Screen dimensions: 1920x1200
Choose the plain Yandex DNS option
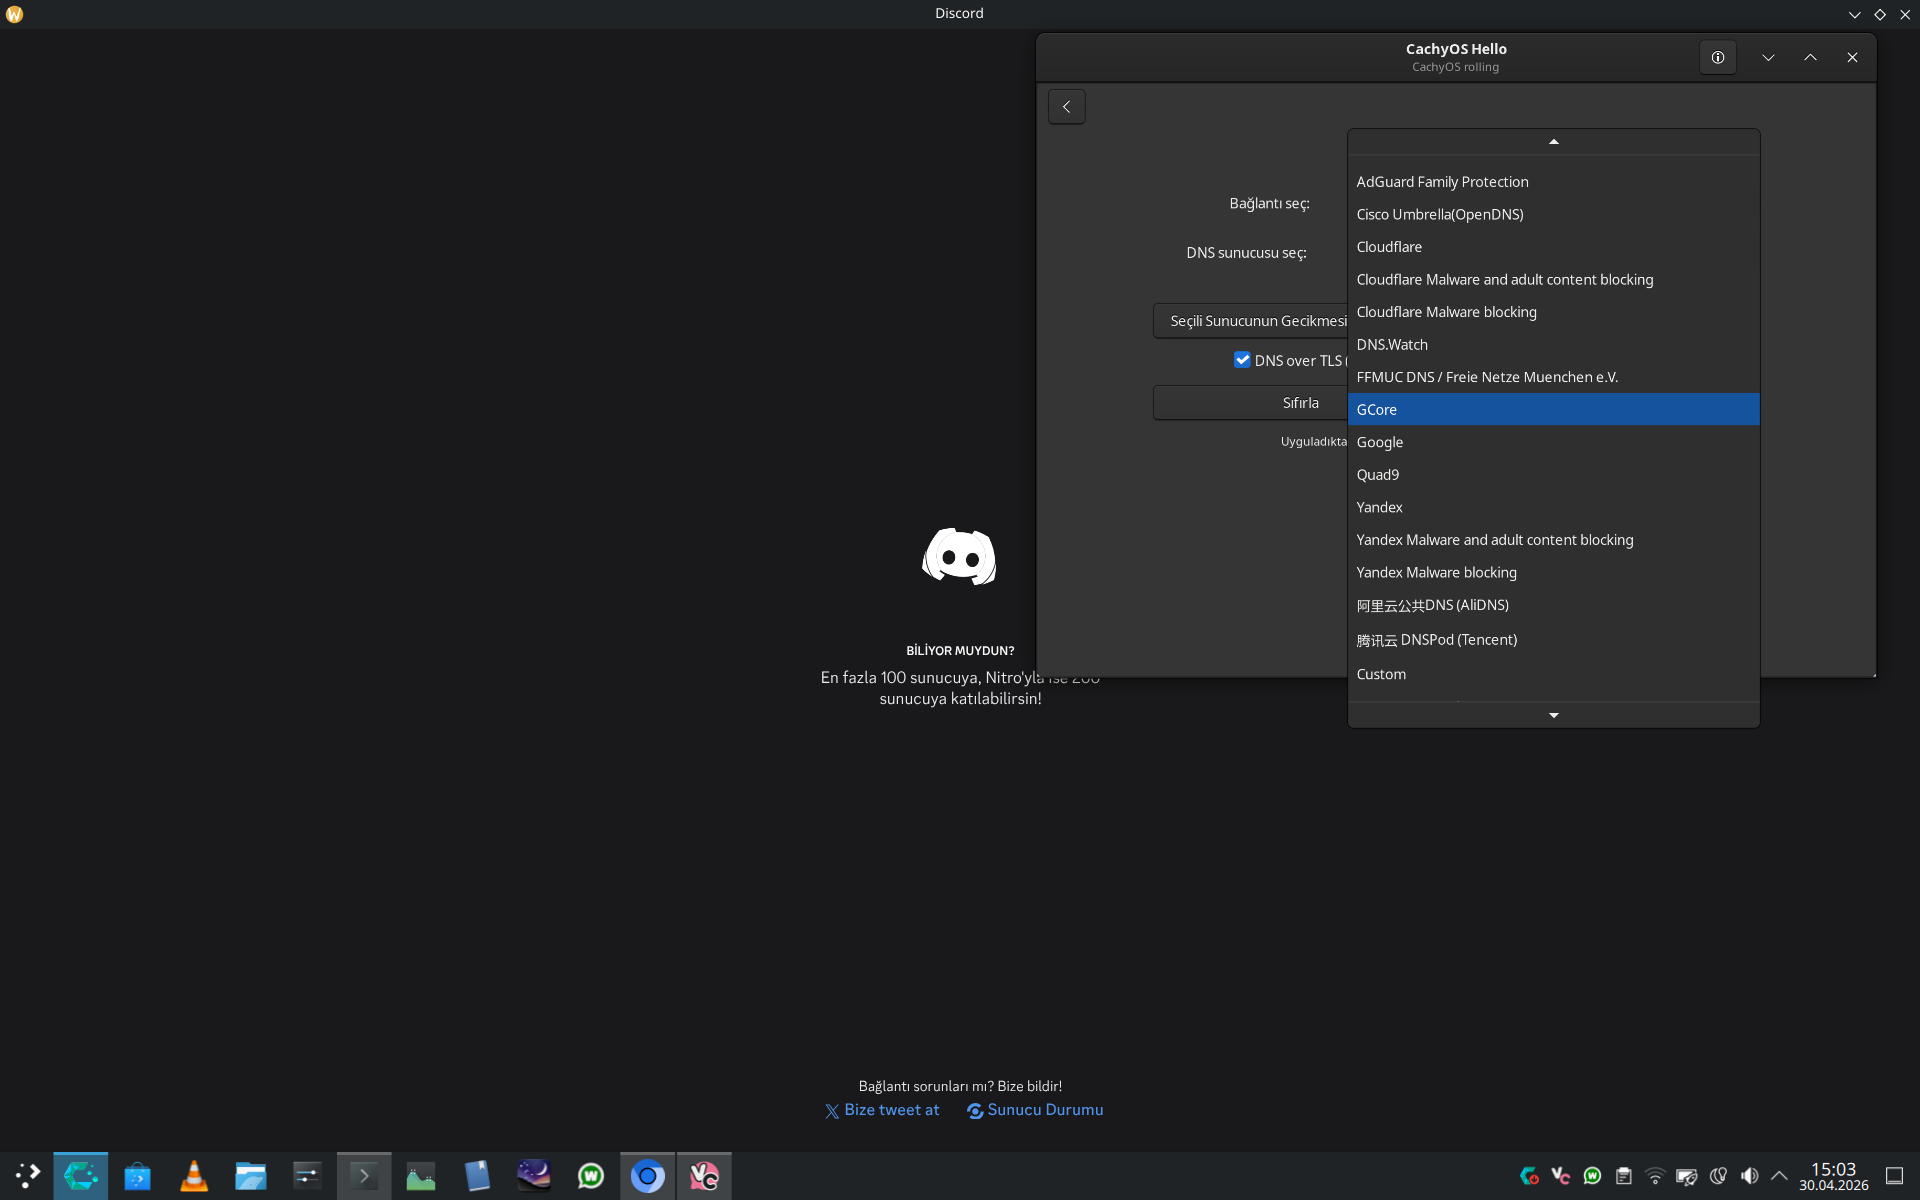pyautogui.click(x=1553, y=507)
